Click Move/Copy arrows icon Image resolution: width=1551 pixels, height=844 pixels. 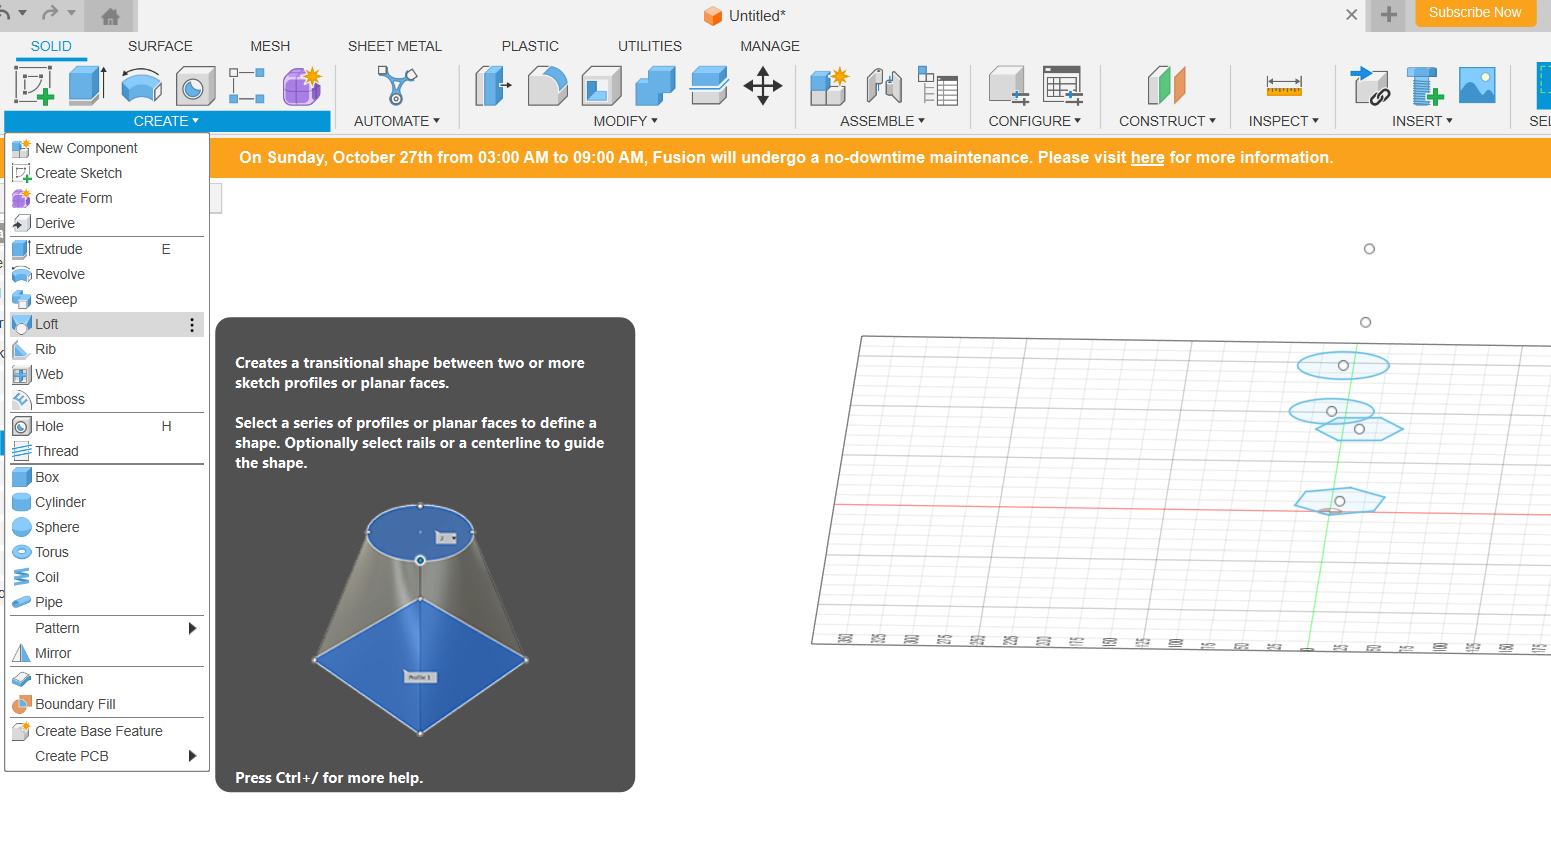click(763, 86)
